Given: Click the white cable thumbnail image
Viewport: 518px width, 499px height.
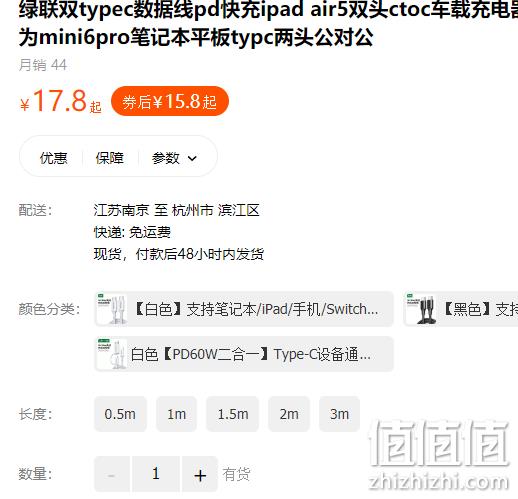Looking at the screenshot, I should pos(111,309).
